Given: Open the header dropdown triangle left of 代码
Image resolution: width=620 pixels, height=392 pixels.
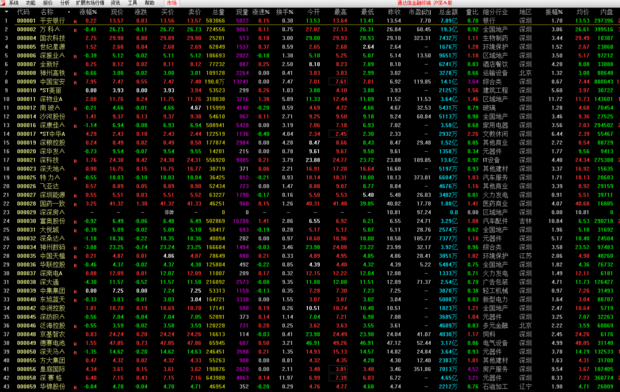Looking at the screenshot, I should click(6, 12).
